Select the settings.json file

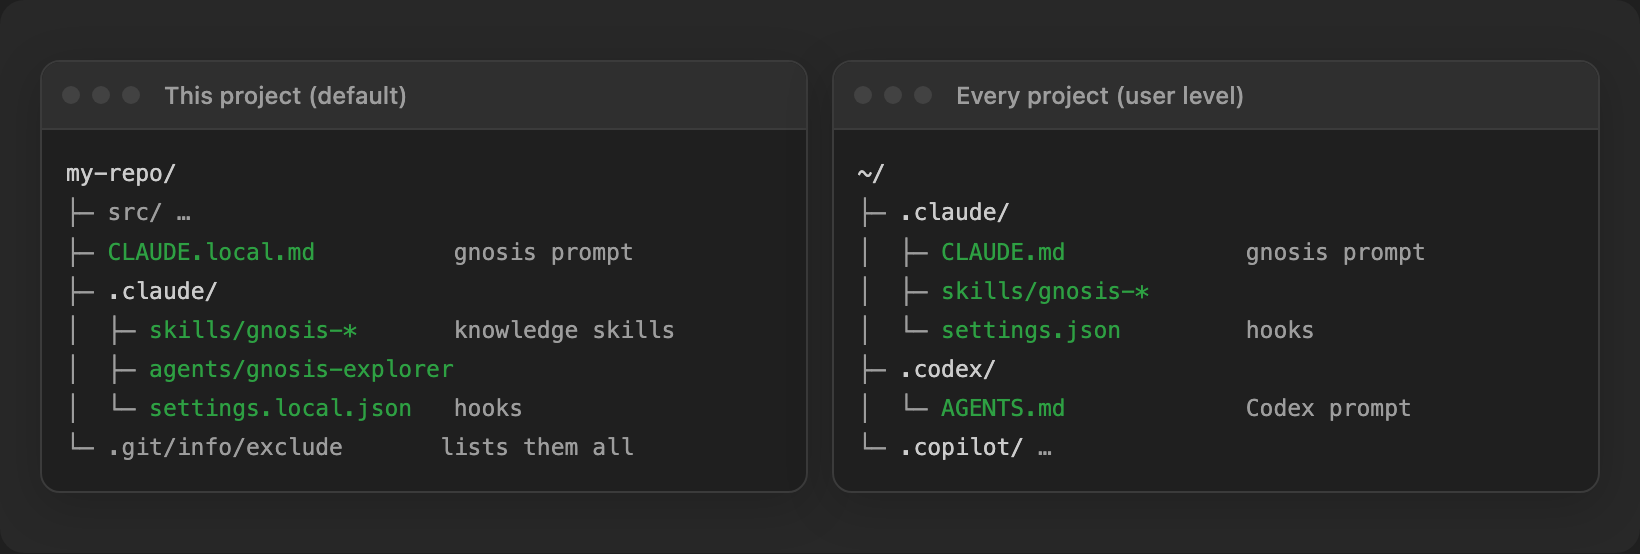click(1031, 330)
